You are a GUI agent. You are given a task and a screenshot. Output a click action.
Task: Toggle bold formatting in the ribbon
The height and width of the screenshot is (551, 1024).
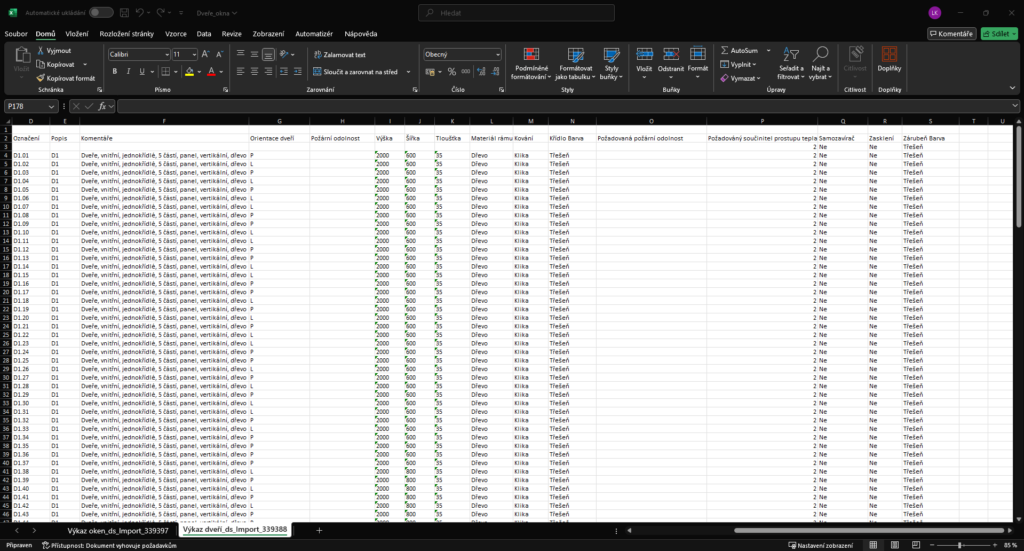115,71
